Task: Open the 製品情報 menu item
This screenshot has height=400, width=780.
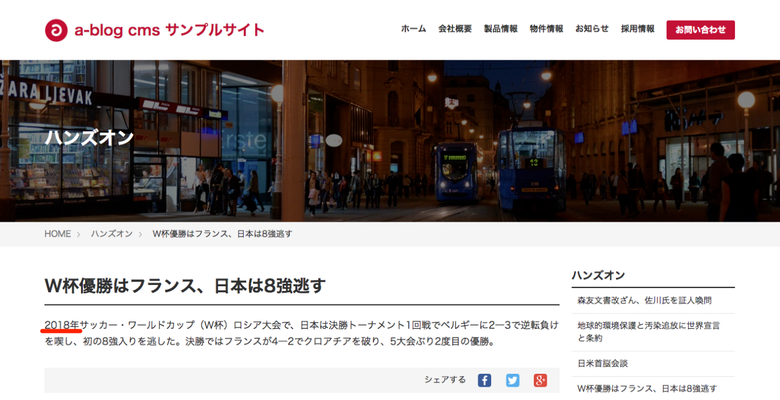Action: pyautogui.click(x=500, y=29)
